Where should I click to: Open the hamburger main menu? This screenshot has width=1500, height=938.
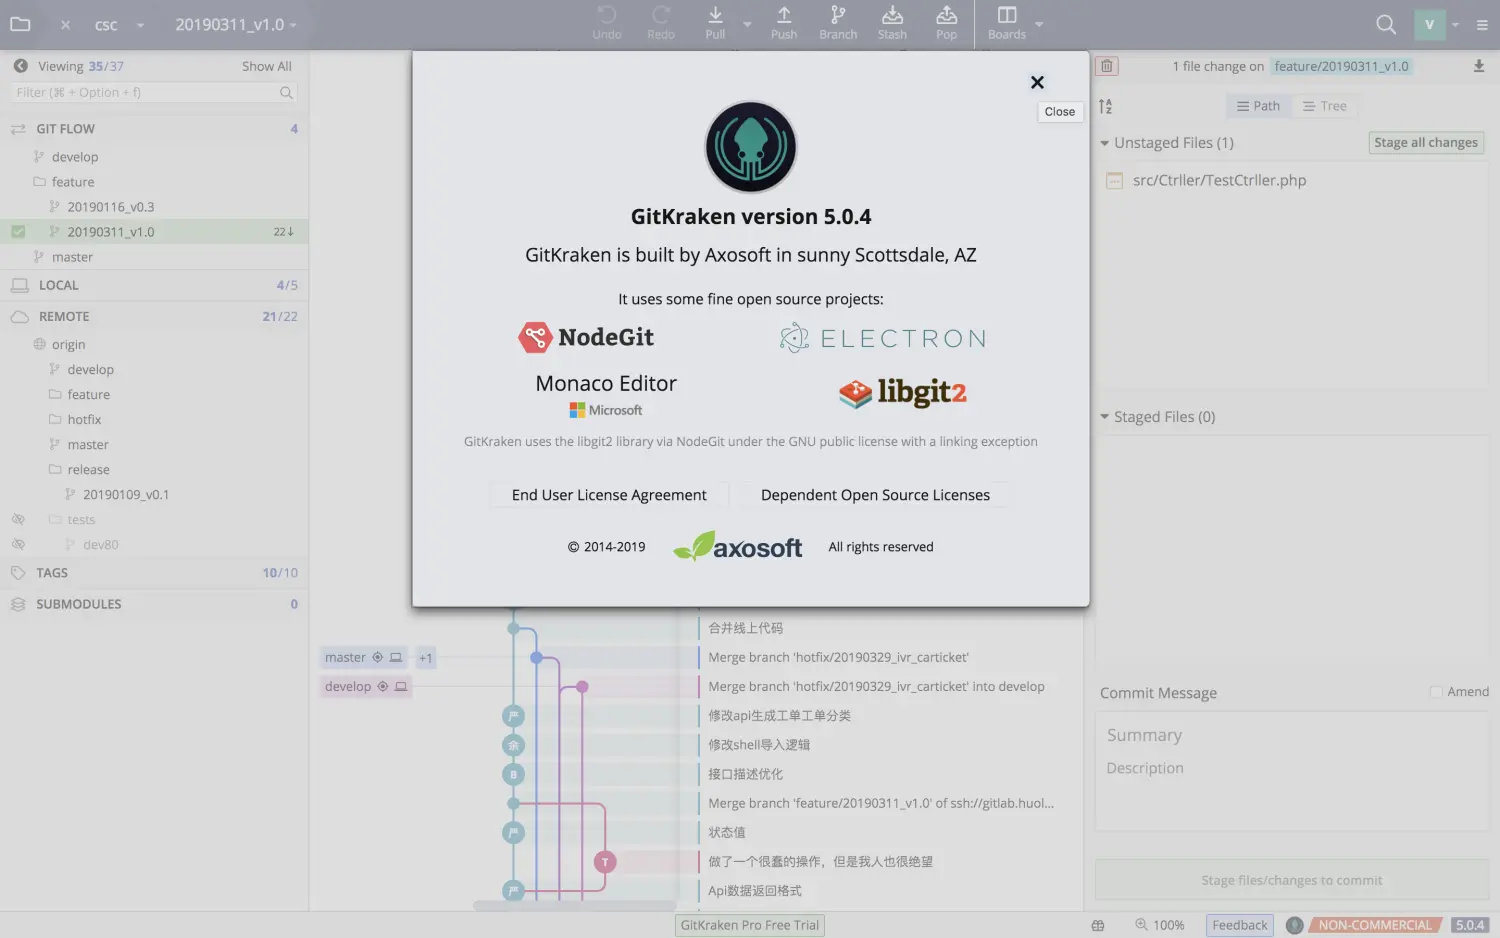pos(1482,25)
